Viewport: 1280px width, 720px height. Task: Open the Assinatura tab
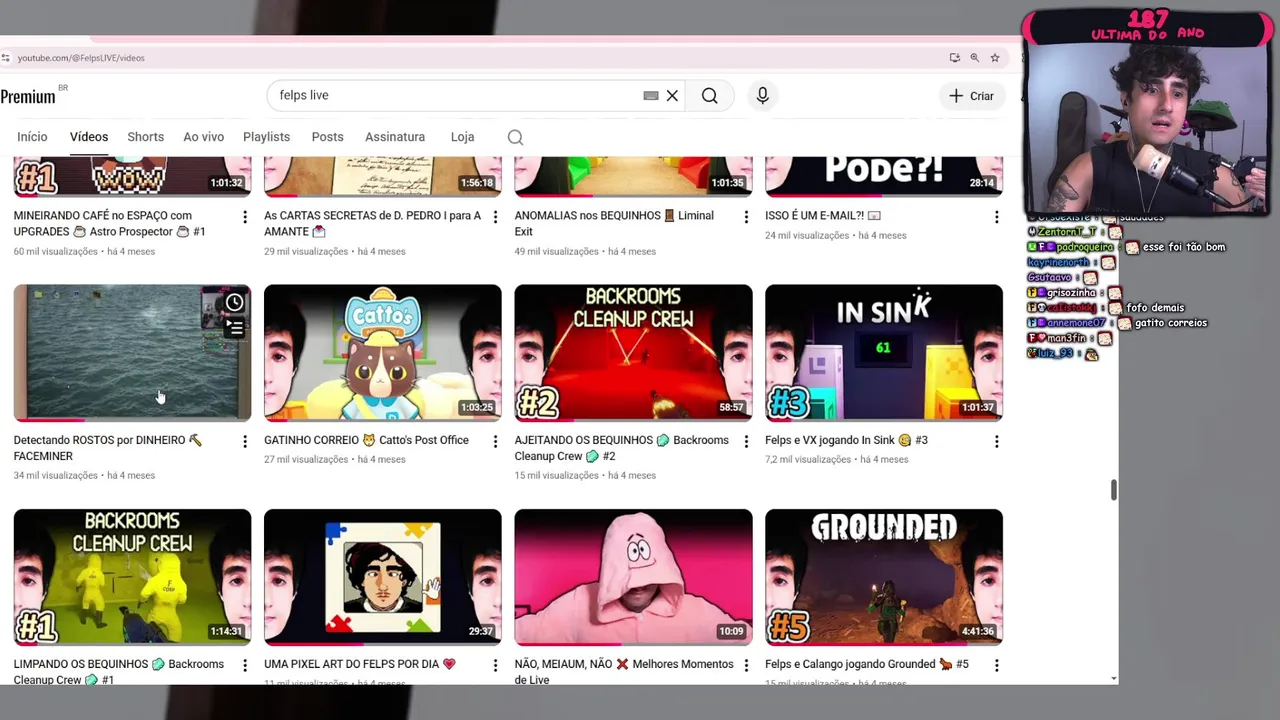pyautogui.click(x=395, y=137)
